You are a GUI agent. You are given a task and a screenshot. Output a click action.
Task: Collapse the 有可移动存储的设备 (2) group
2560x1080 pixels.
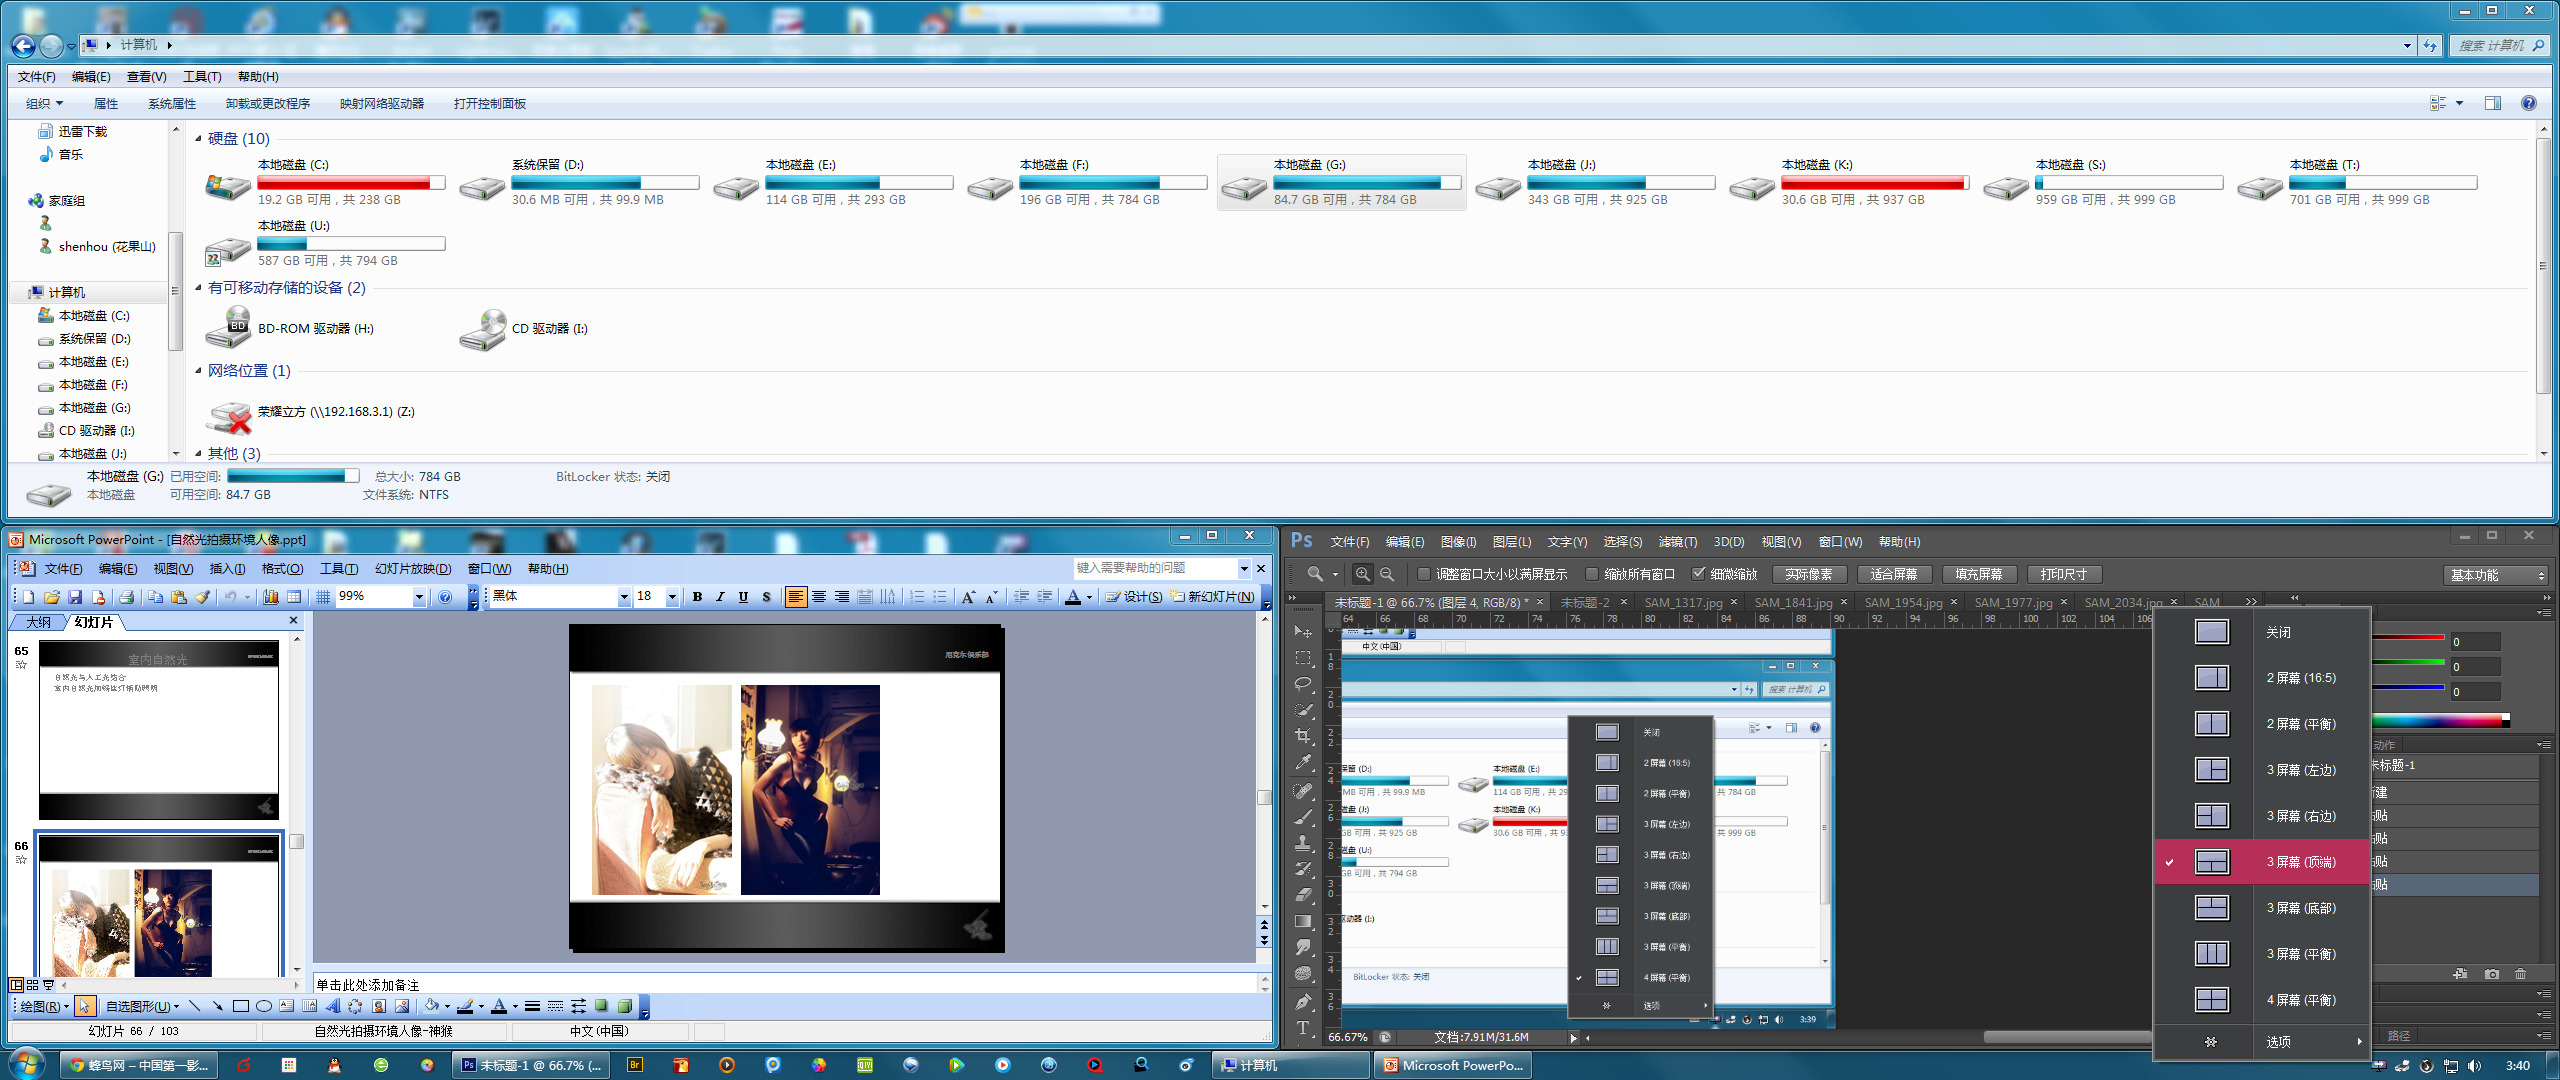click(x=198, y=288)
